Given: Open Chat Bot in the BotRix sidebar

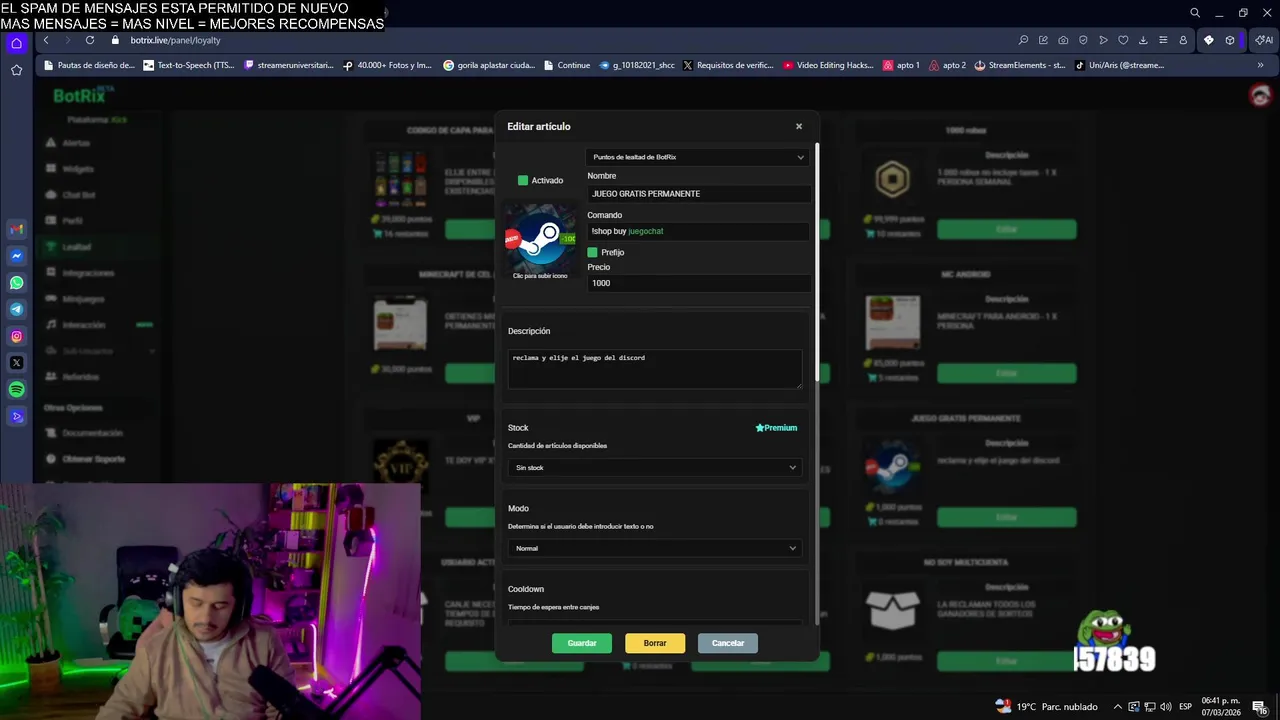Looking at the screenshot, I should pos(78,195).
